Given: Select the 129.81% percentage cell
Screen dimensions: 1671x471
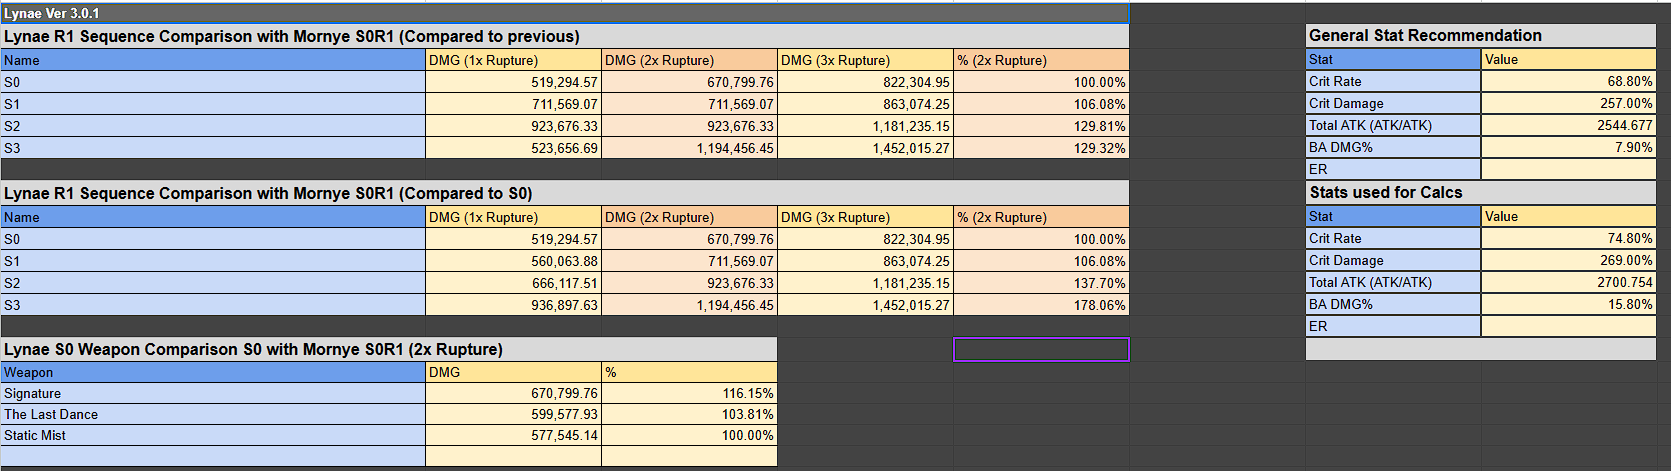Looking at the screenshot, I should [x=1041, y=126].
